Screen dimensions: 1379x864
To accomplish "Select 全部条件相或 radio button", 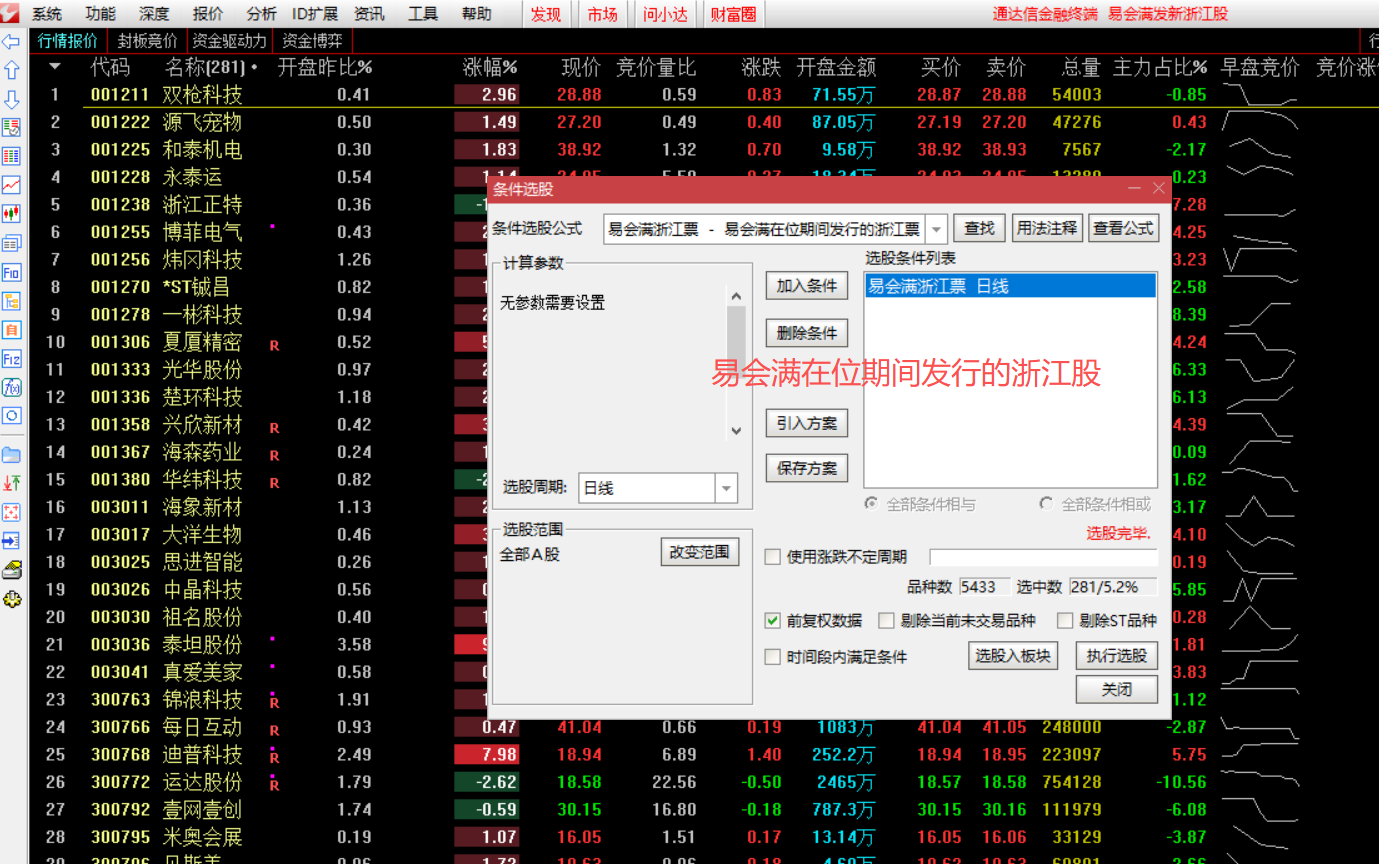I will [x=1047, y=504].
